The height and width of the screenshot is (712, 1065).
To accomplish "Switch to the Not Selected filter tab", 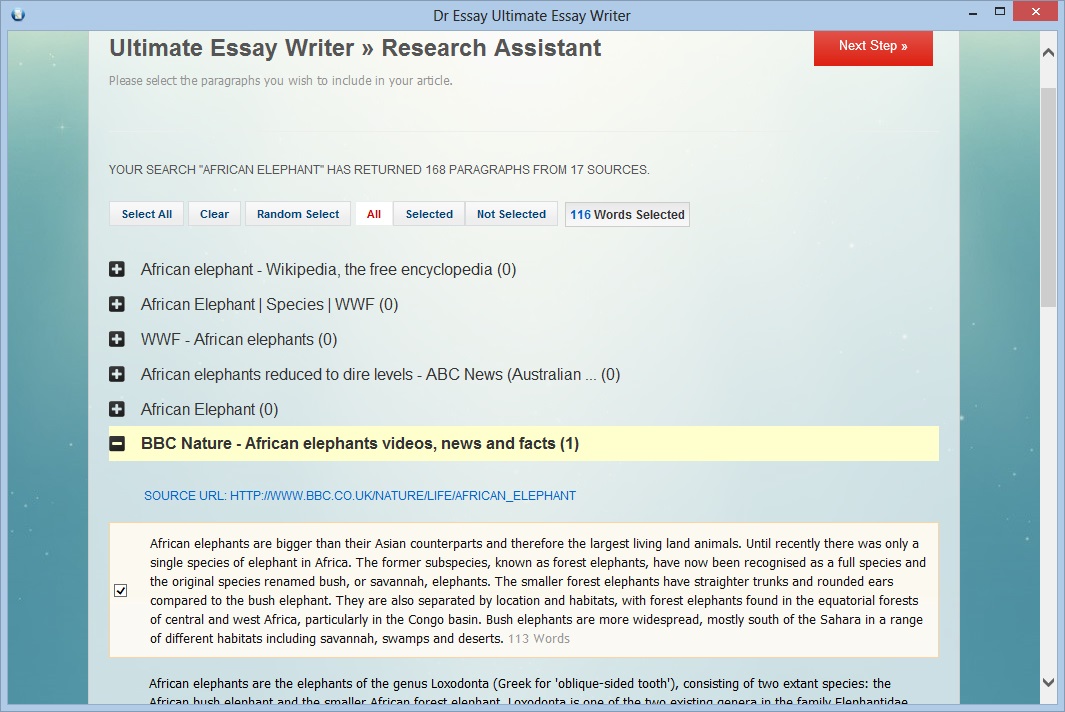I will [511, 214].
